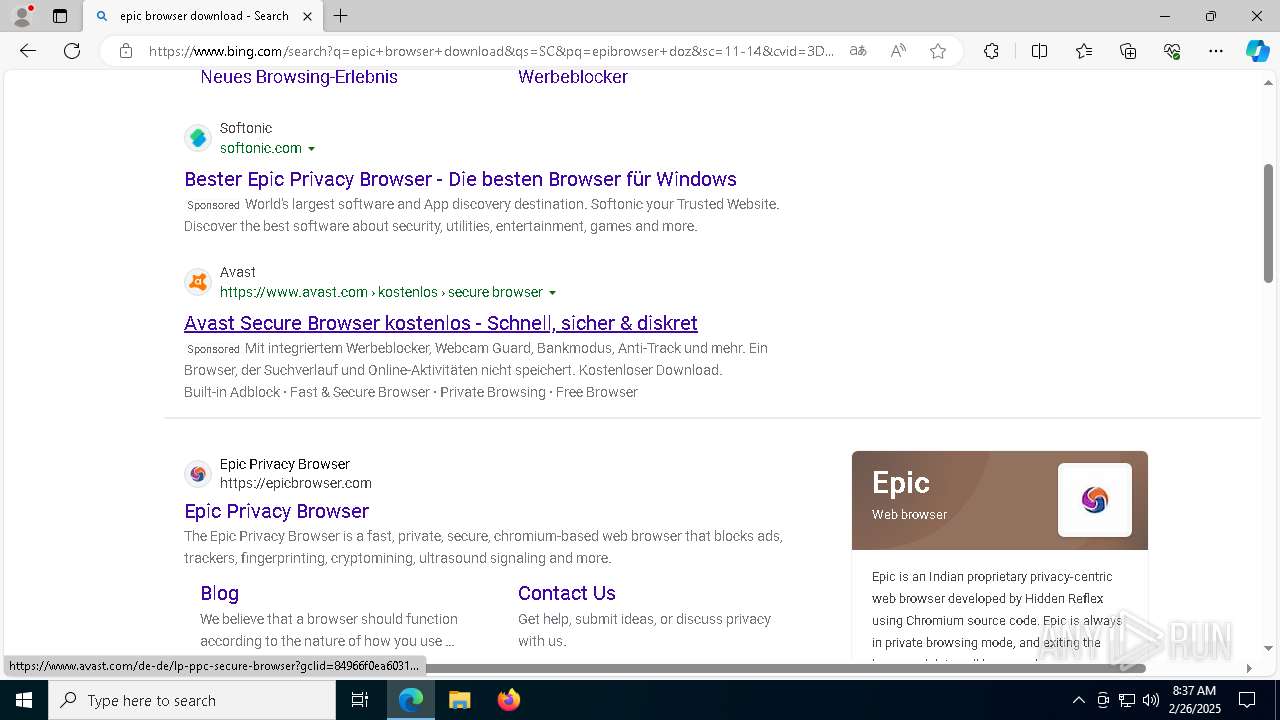Open Task View on the taskbar
Viewport: 1280px width, 720px height.
360,700
